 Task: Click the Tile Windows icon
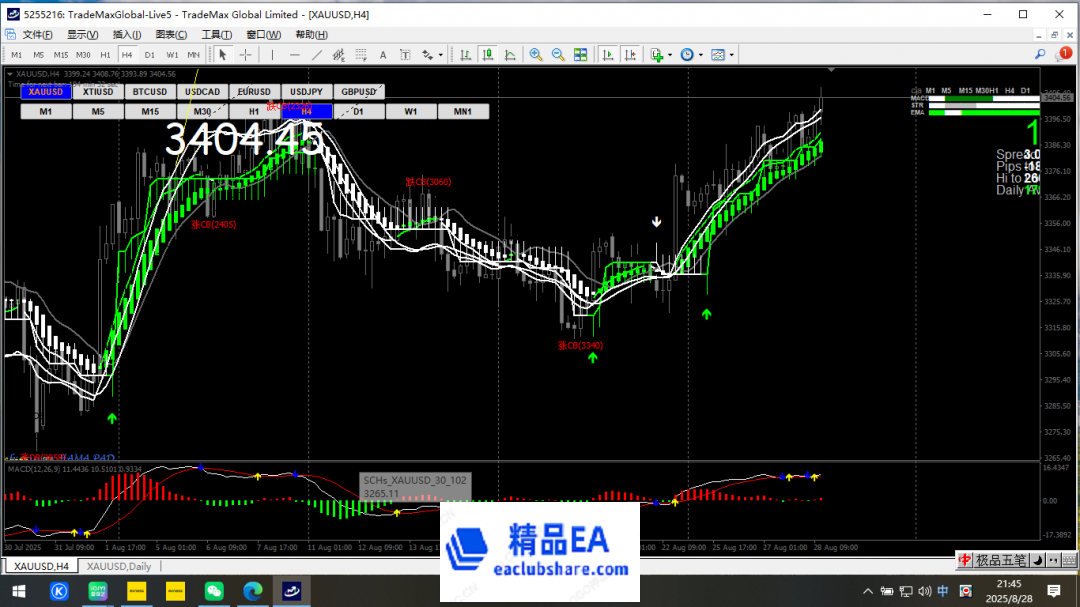click(x=581, y=54)
